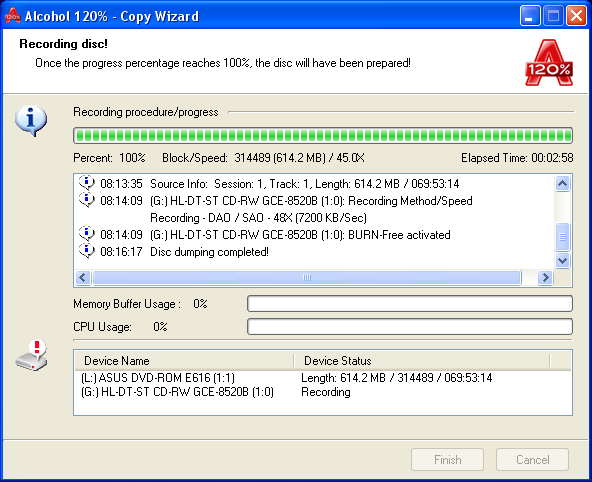Click the blue info speech bubble icon

point(31,121)
